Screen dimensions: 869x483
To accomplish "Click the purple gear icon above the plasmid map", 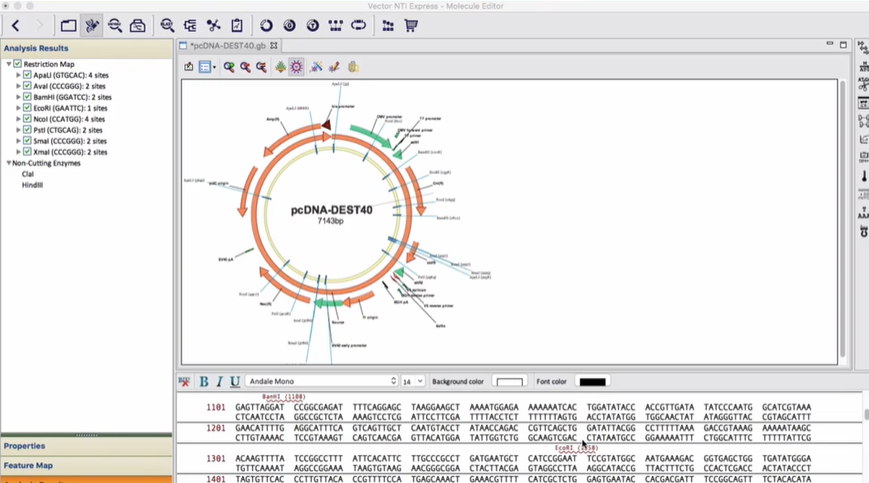I will 296,67.
